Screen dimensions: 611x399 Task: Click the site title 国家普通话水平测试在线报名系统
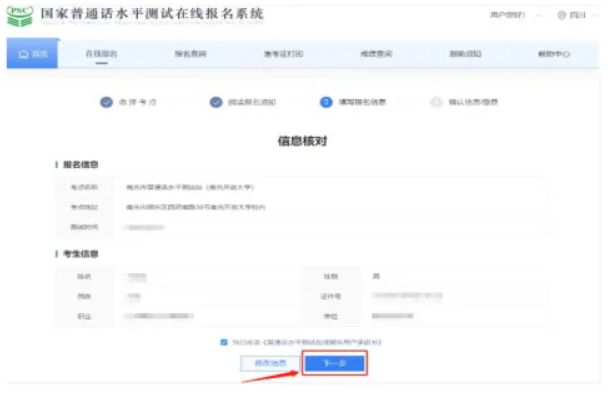pyautogui.click(x=152, y=14)
